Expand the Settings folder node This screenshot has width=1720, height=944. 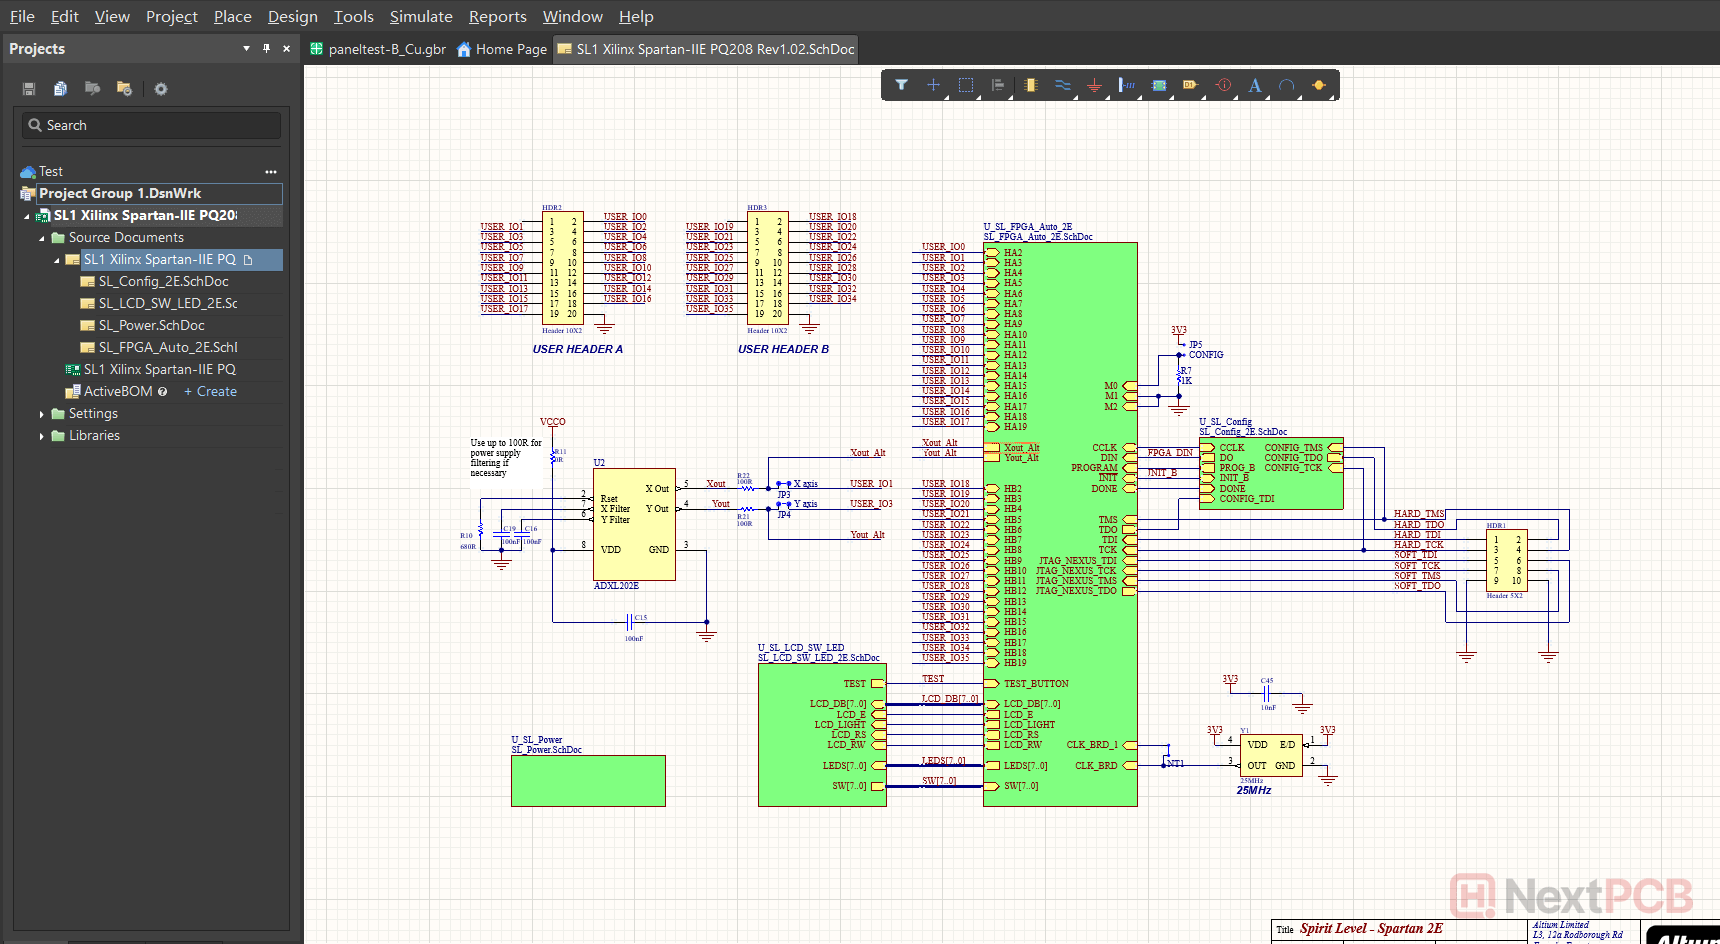42,414
